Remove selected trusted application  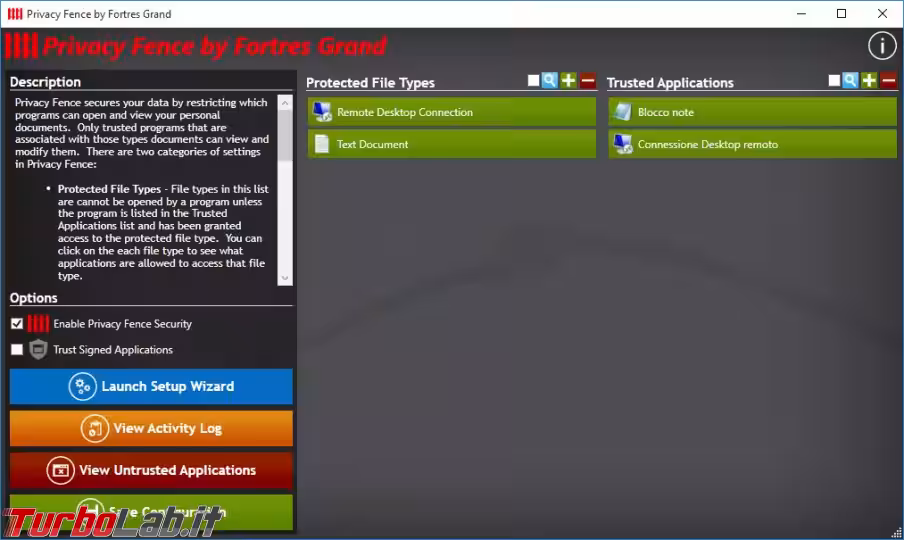[888, 81]
